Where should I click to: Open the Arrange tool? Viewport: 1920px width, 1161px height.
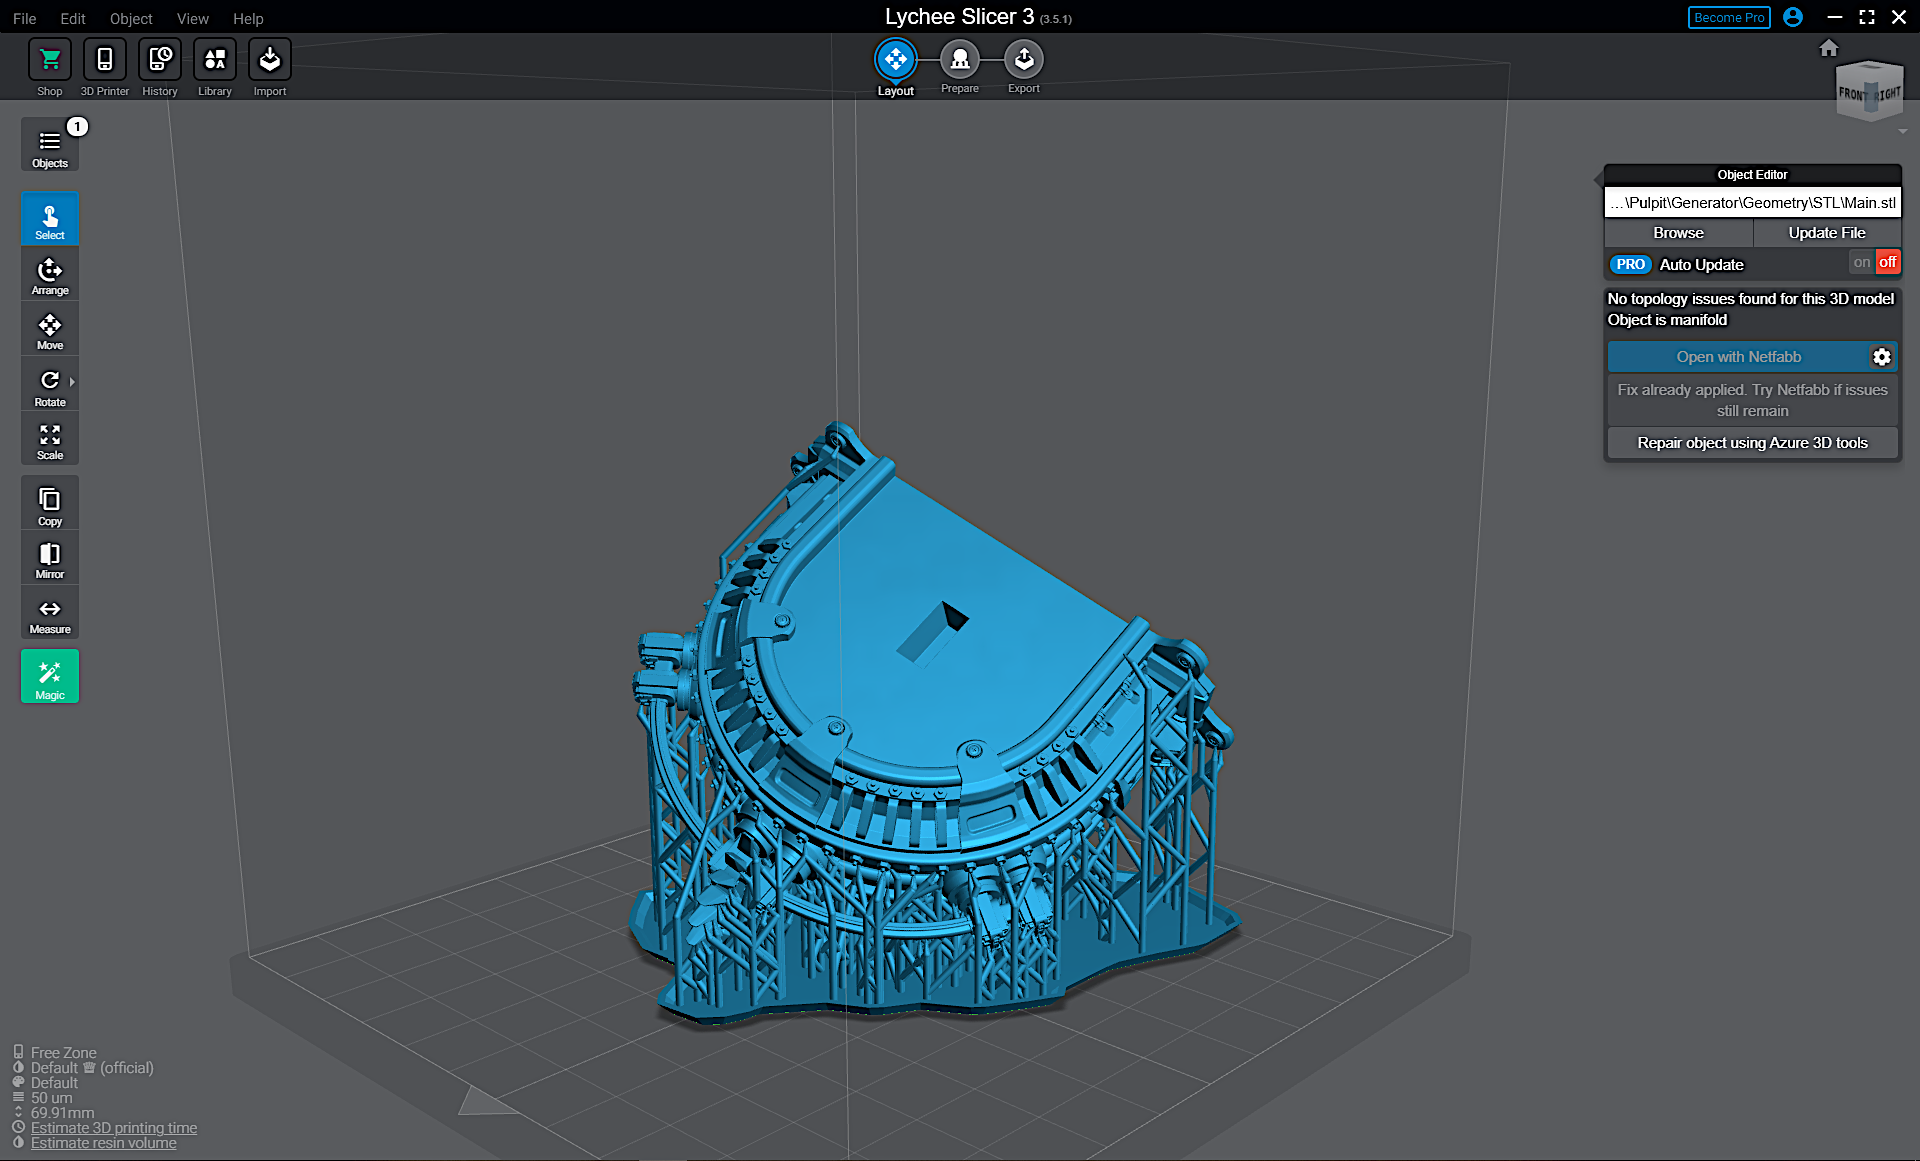[x=50, y=272]
